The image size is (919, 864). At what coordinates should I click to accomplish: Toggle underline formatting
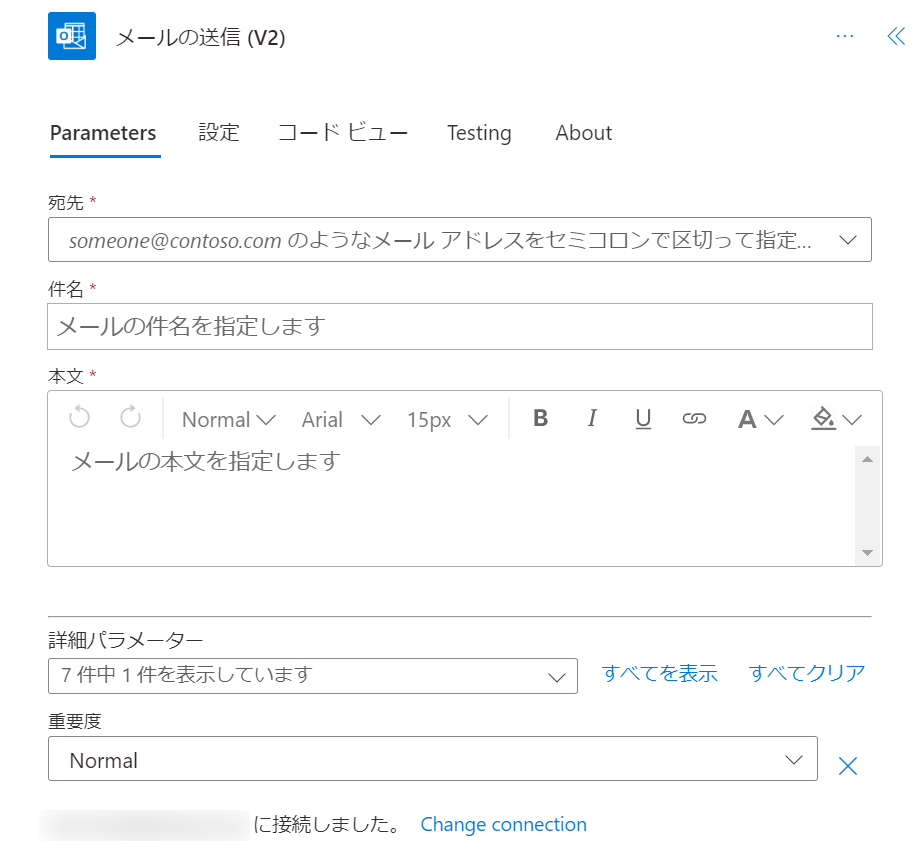643,418
